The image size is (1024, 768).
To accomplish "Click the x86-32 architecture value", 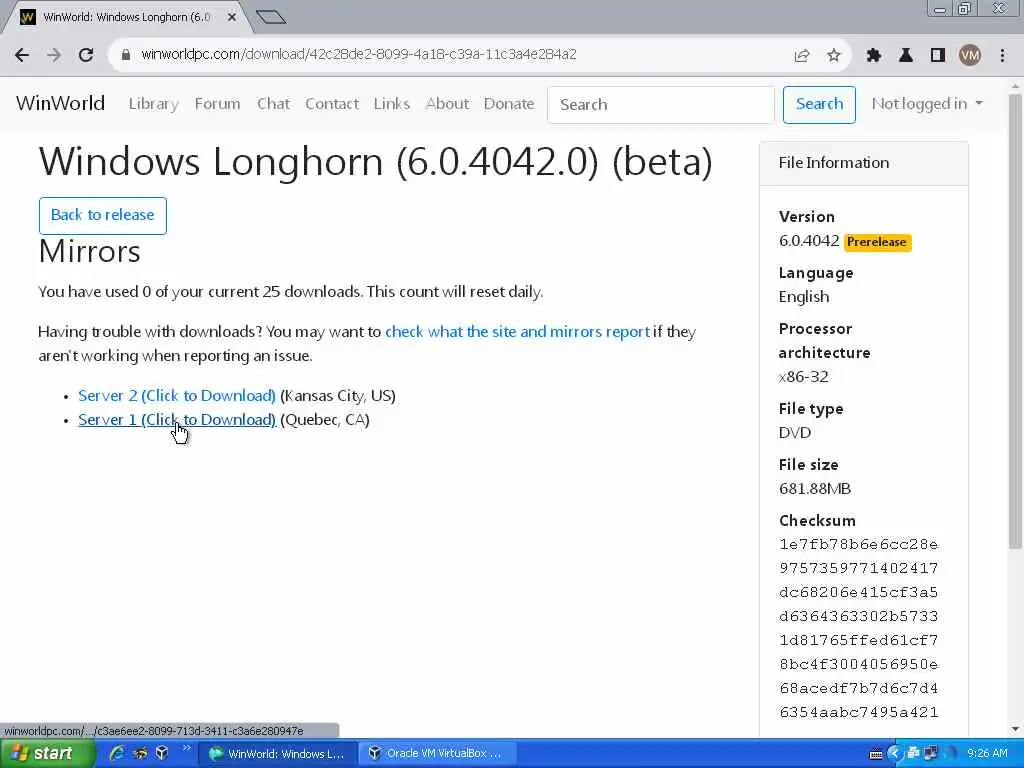I will point(803,377).
